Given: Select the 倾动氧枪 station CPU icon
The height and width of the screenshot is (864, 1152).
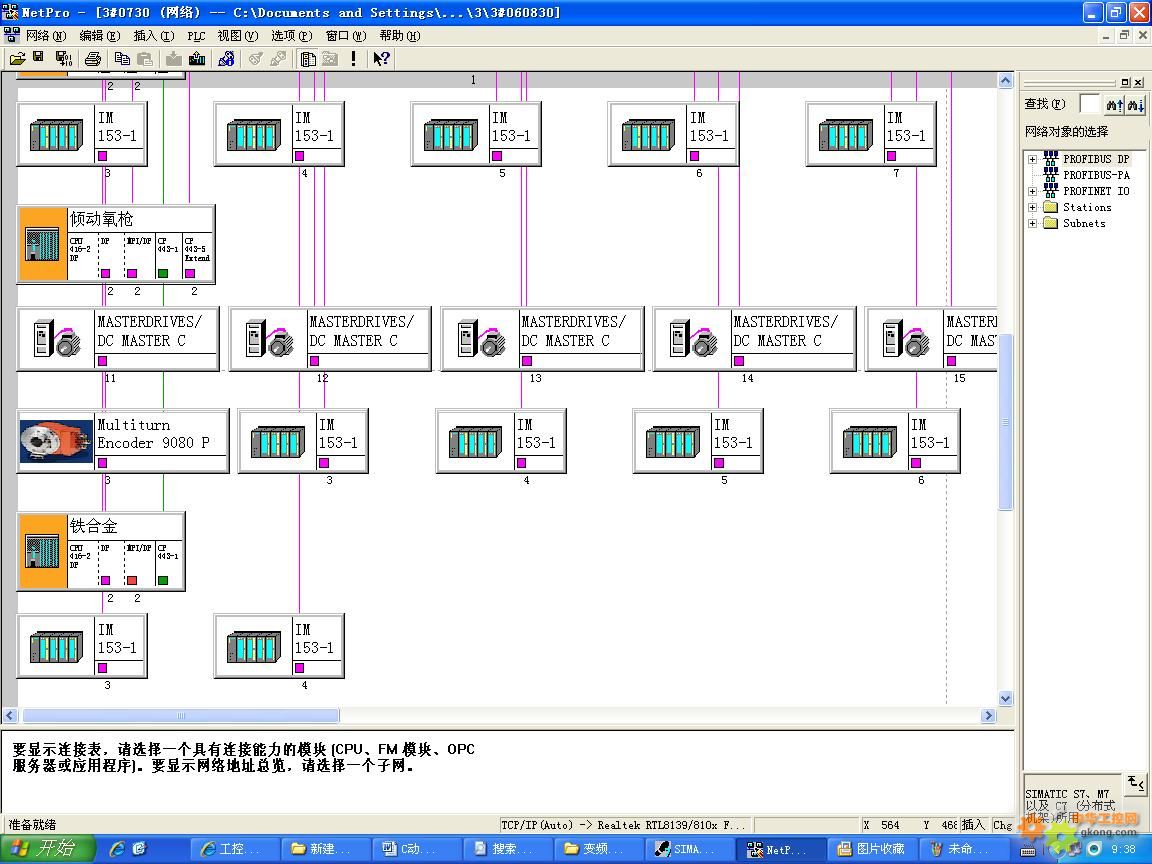Looking at the screenshot, I should tap(43, 244).
